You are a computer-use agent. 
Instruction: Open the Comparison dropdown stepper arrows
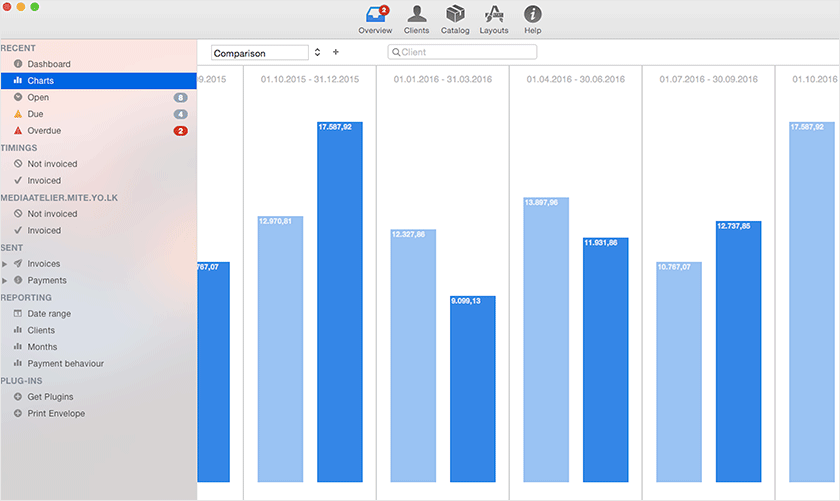click(317, 52)
